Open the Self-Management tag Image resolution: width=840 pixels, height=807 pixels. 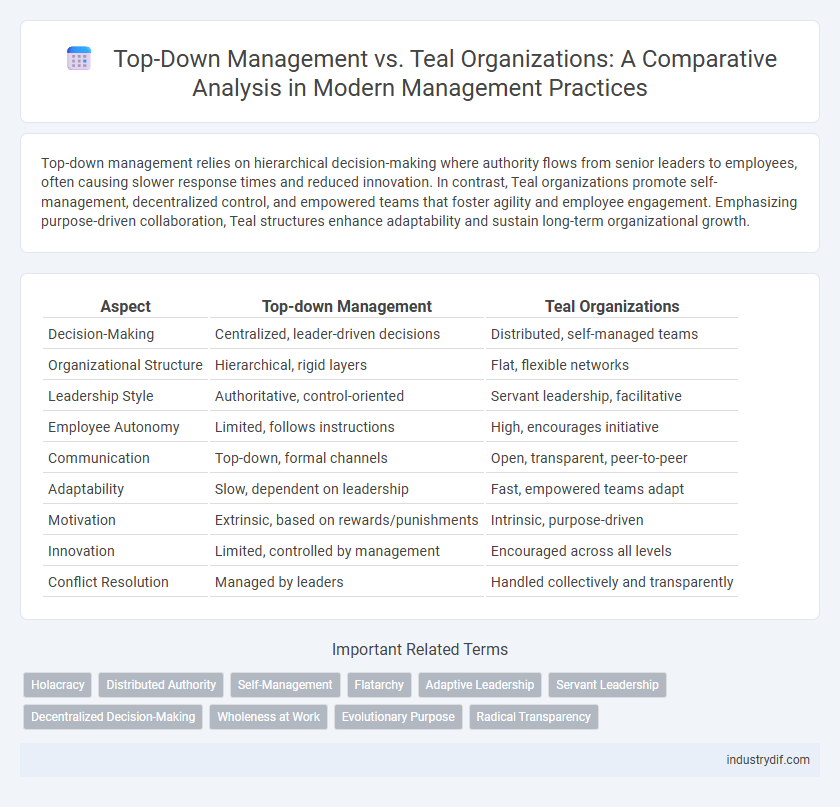285,685
